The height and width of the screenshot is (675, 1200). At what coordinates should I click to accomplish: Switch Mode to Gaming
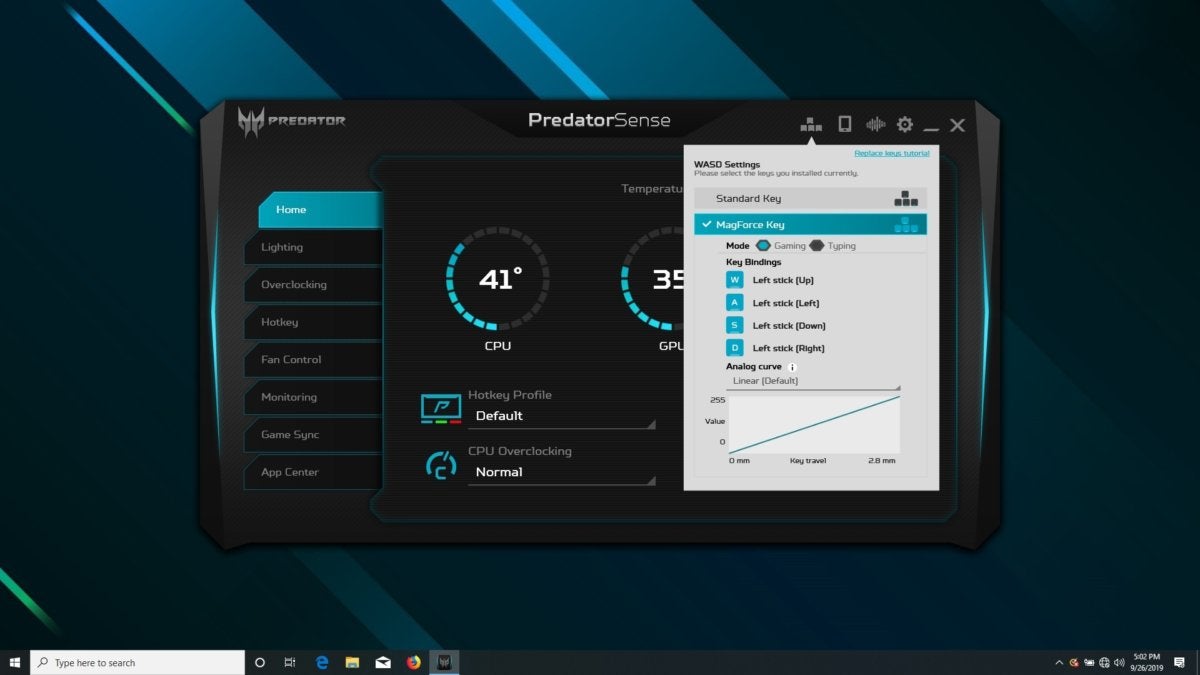780,245
